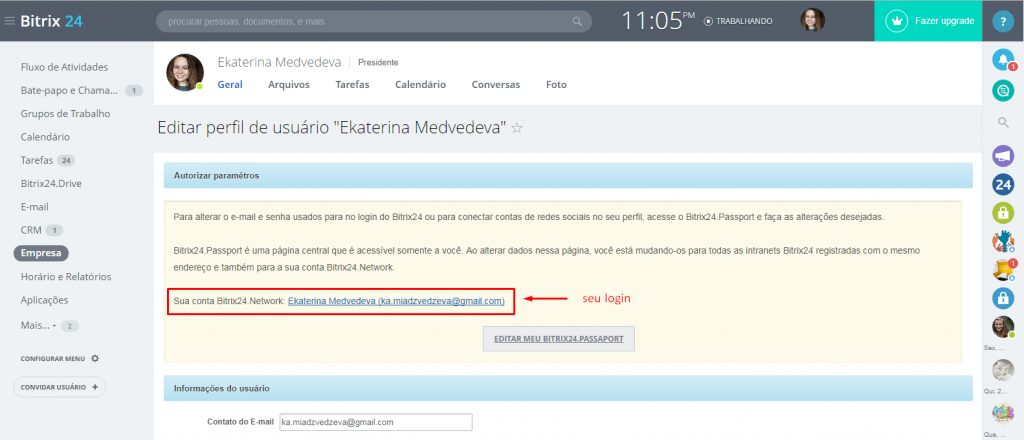Image resolution: width=1024 pixels, height=440 pixels.
Task: Select the Geral profile tab
Action: point(230,85)
